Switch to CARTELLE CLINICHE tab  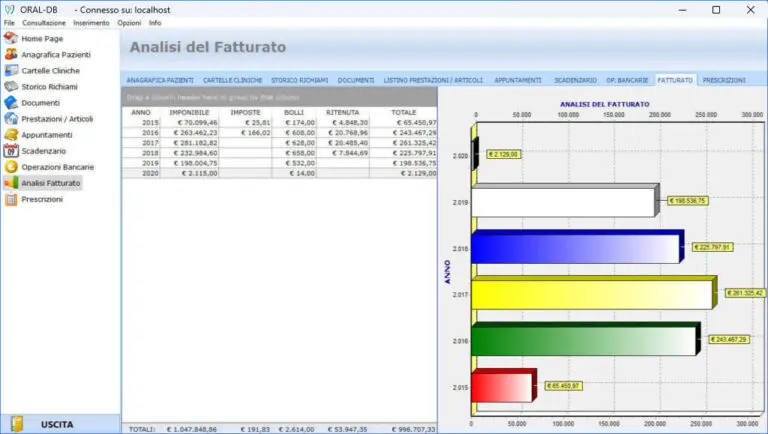[x=232, y=80]
